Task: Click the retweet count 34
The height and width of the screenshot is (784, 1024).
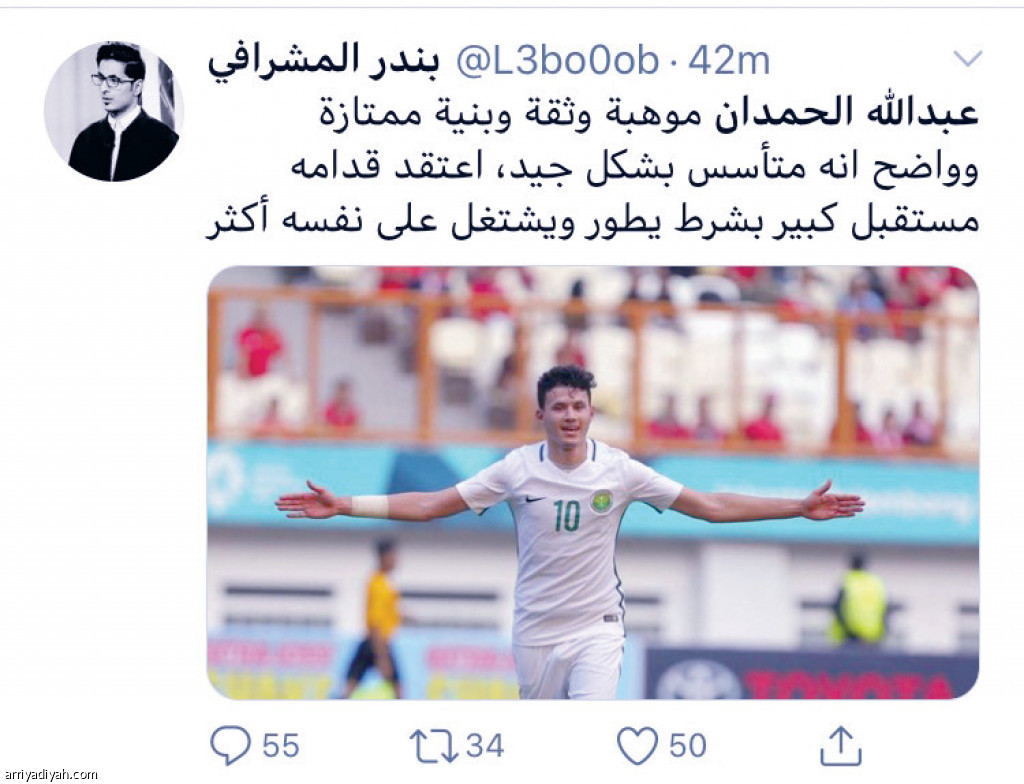Action: coord(485,745)
